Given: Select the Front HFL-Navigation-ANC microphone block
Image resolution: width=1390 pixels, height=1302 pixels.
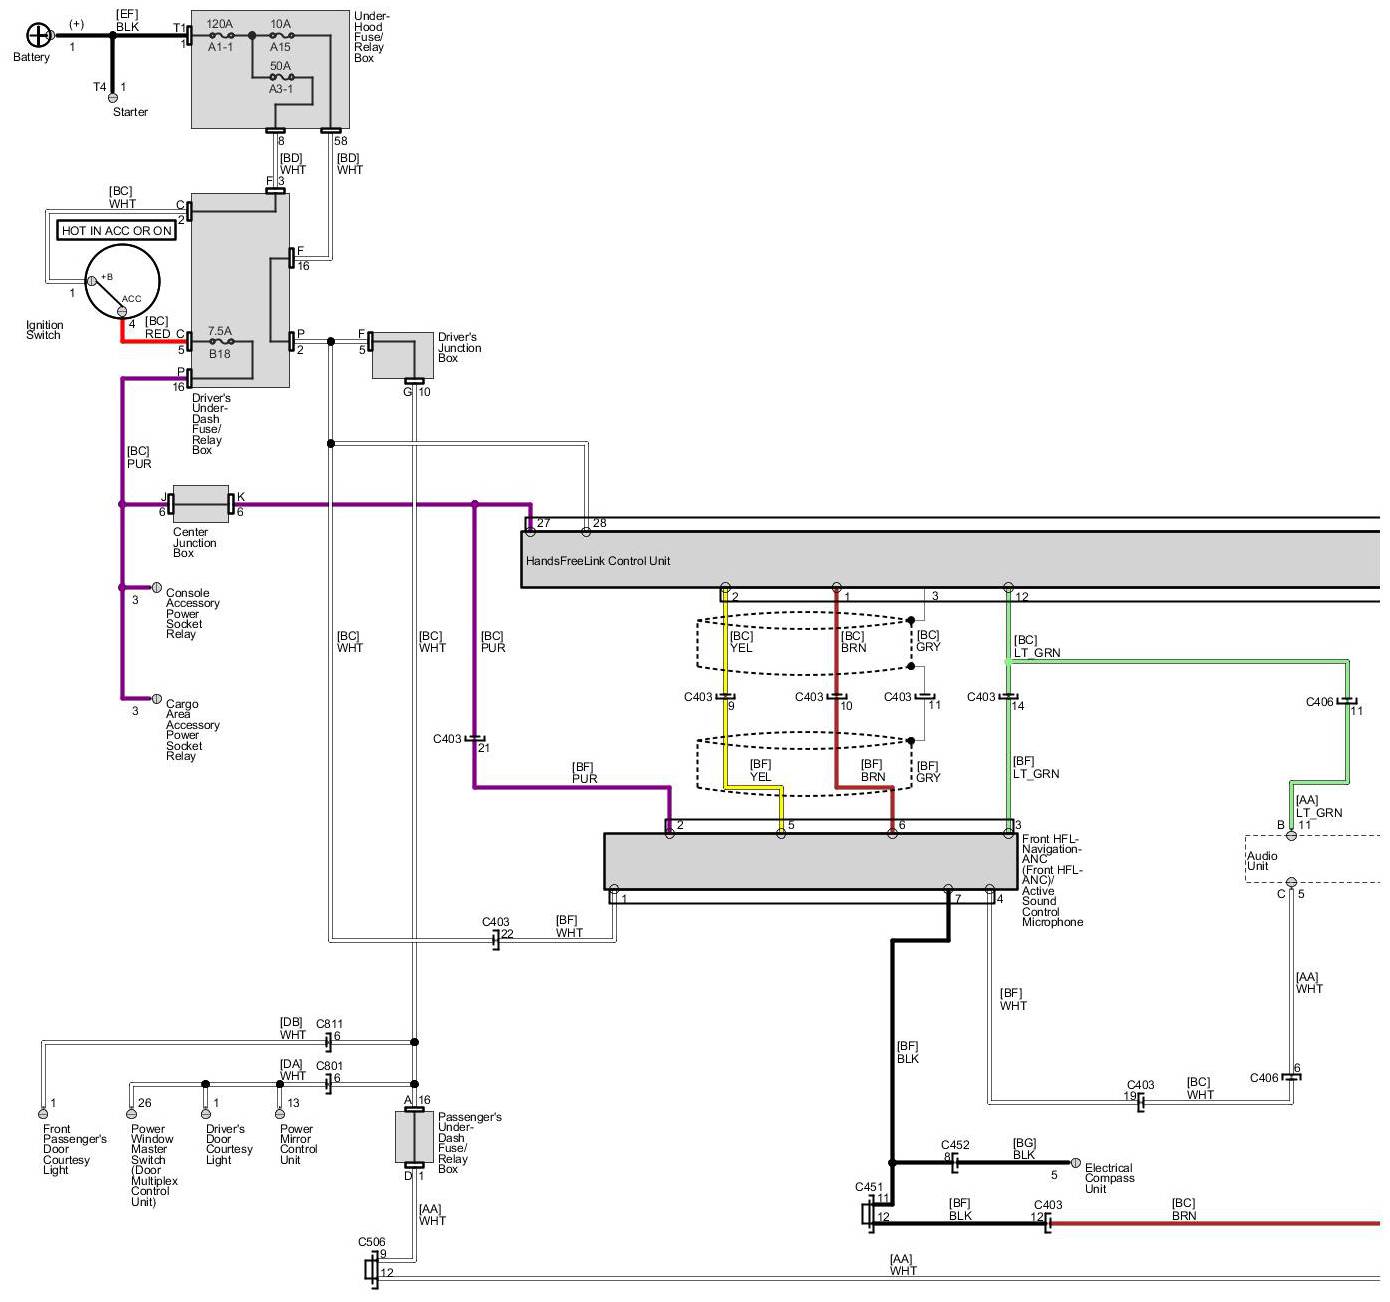Looking at the screenshot, I should [810, 861].
